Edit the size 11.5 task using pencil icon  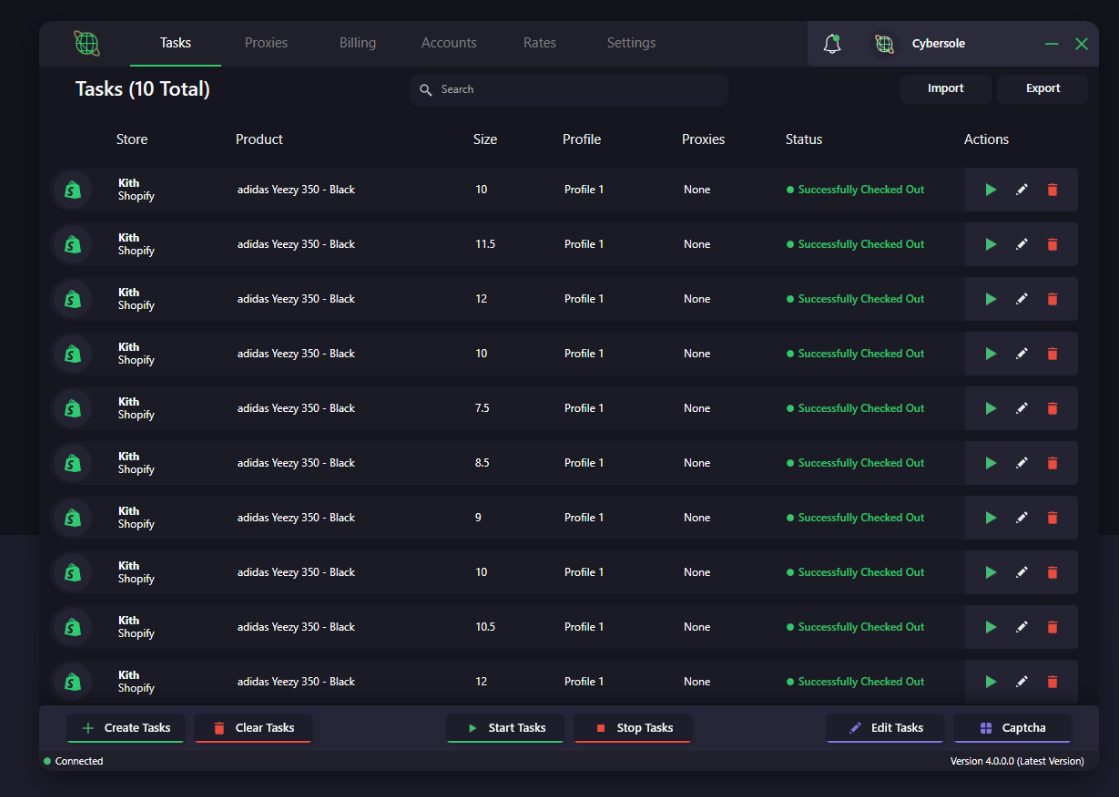[x=1022, y=244]
